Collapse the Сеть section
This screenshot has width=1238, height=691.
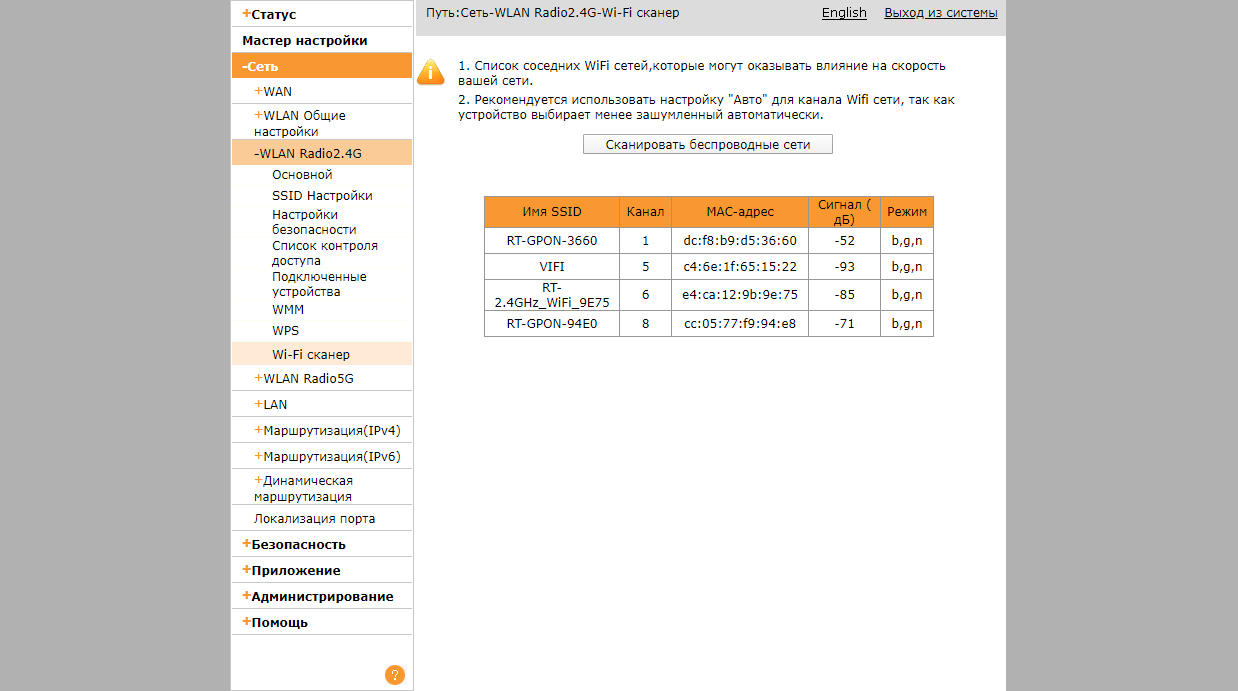coord(260,66)
